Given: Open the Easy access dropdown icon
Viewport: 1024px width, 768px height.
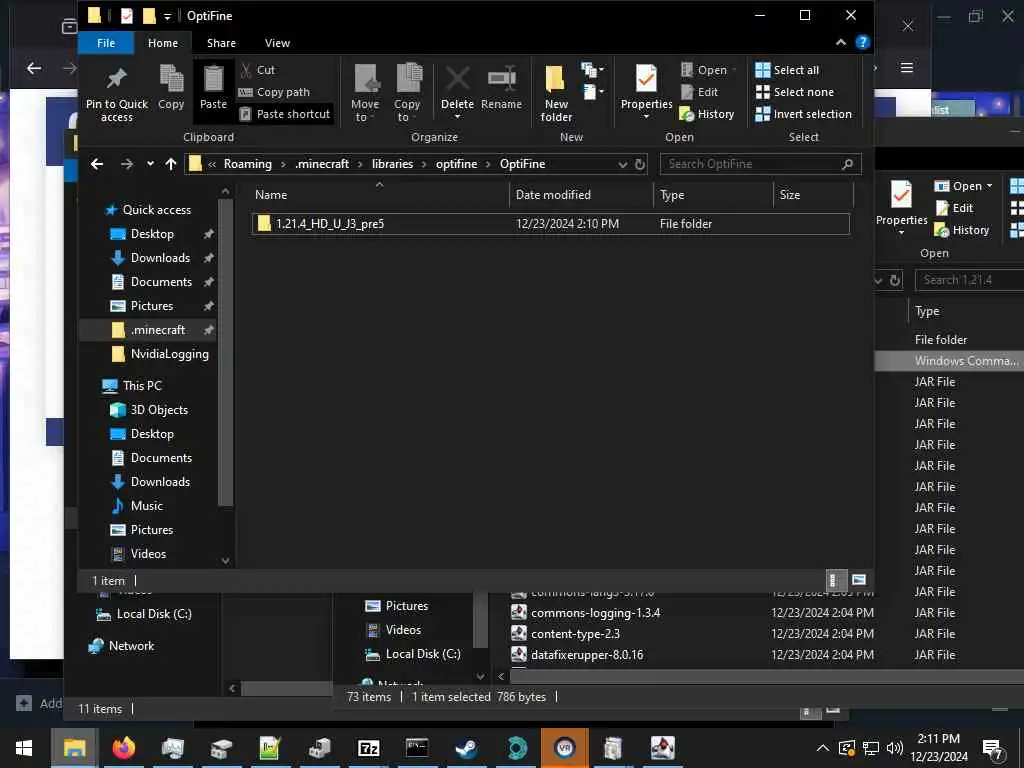Looking at the screenshot, I should (x=592, y=91).
